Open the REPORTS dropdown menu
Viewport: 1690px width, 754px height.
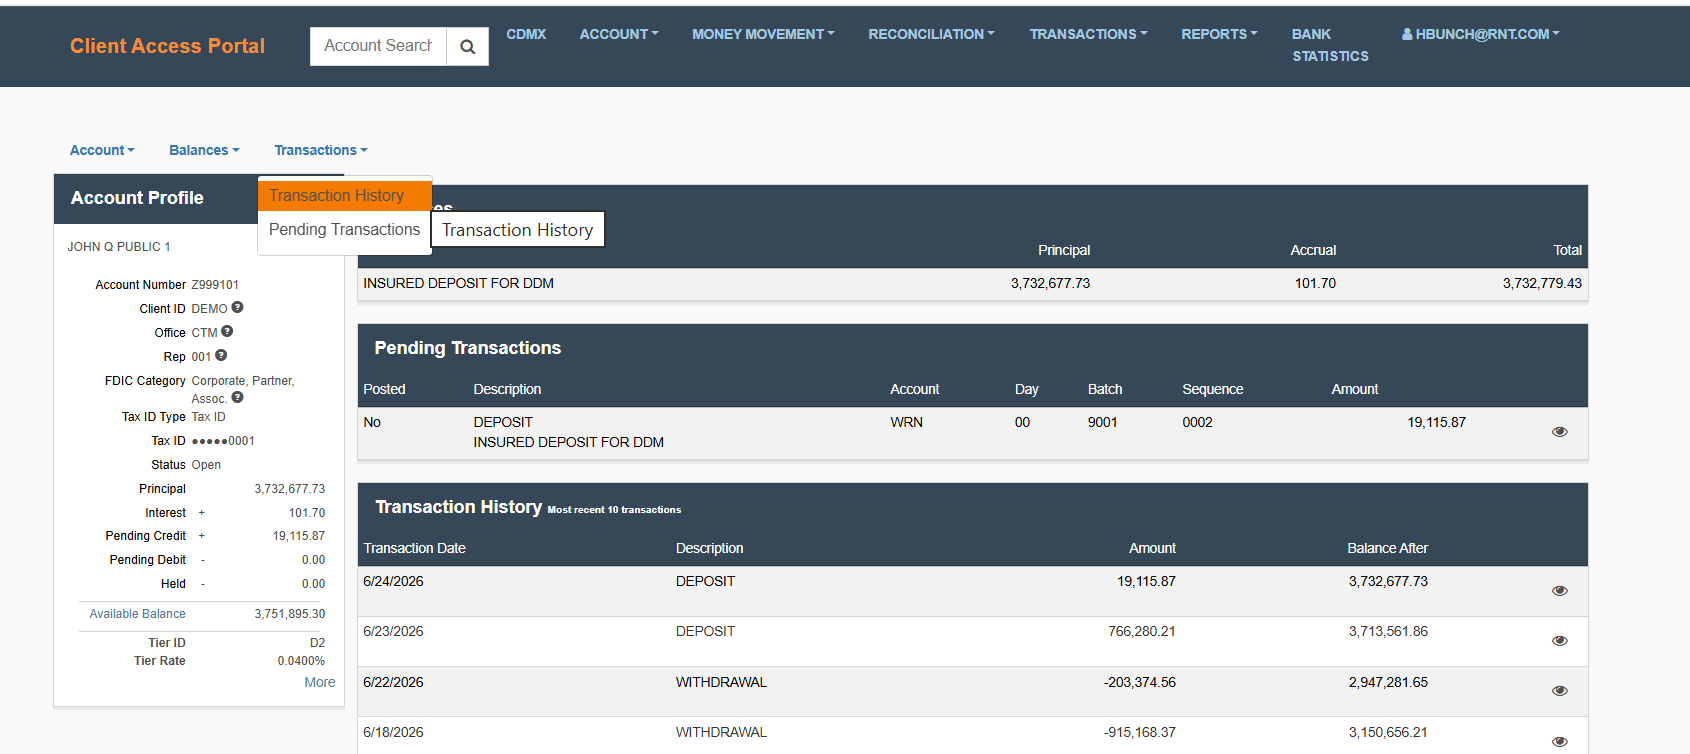[x=1219, y=34]
